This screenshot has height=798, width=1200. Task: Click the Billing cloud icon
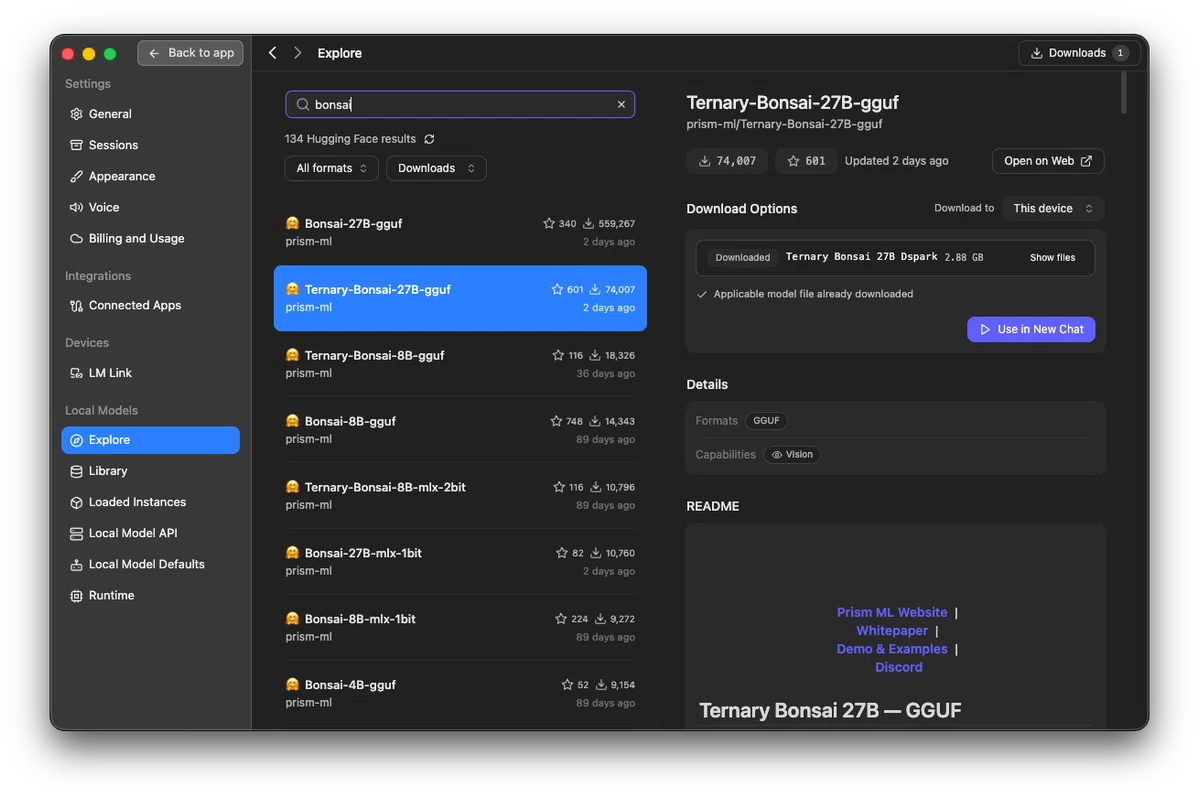pos(76,238)
